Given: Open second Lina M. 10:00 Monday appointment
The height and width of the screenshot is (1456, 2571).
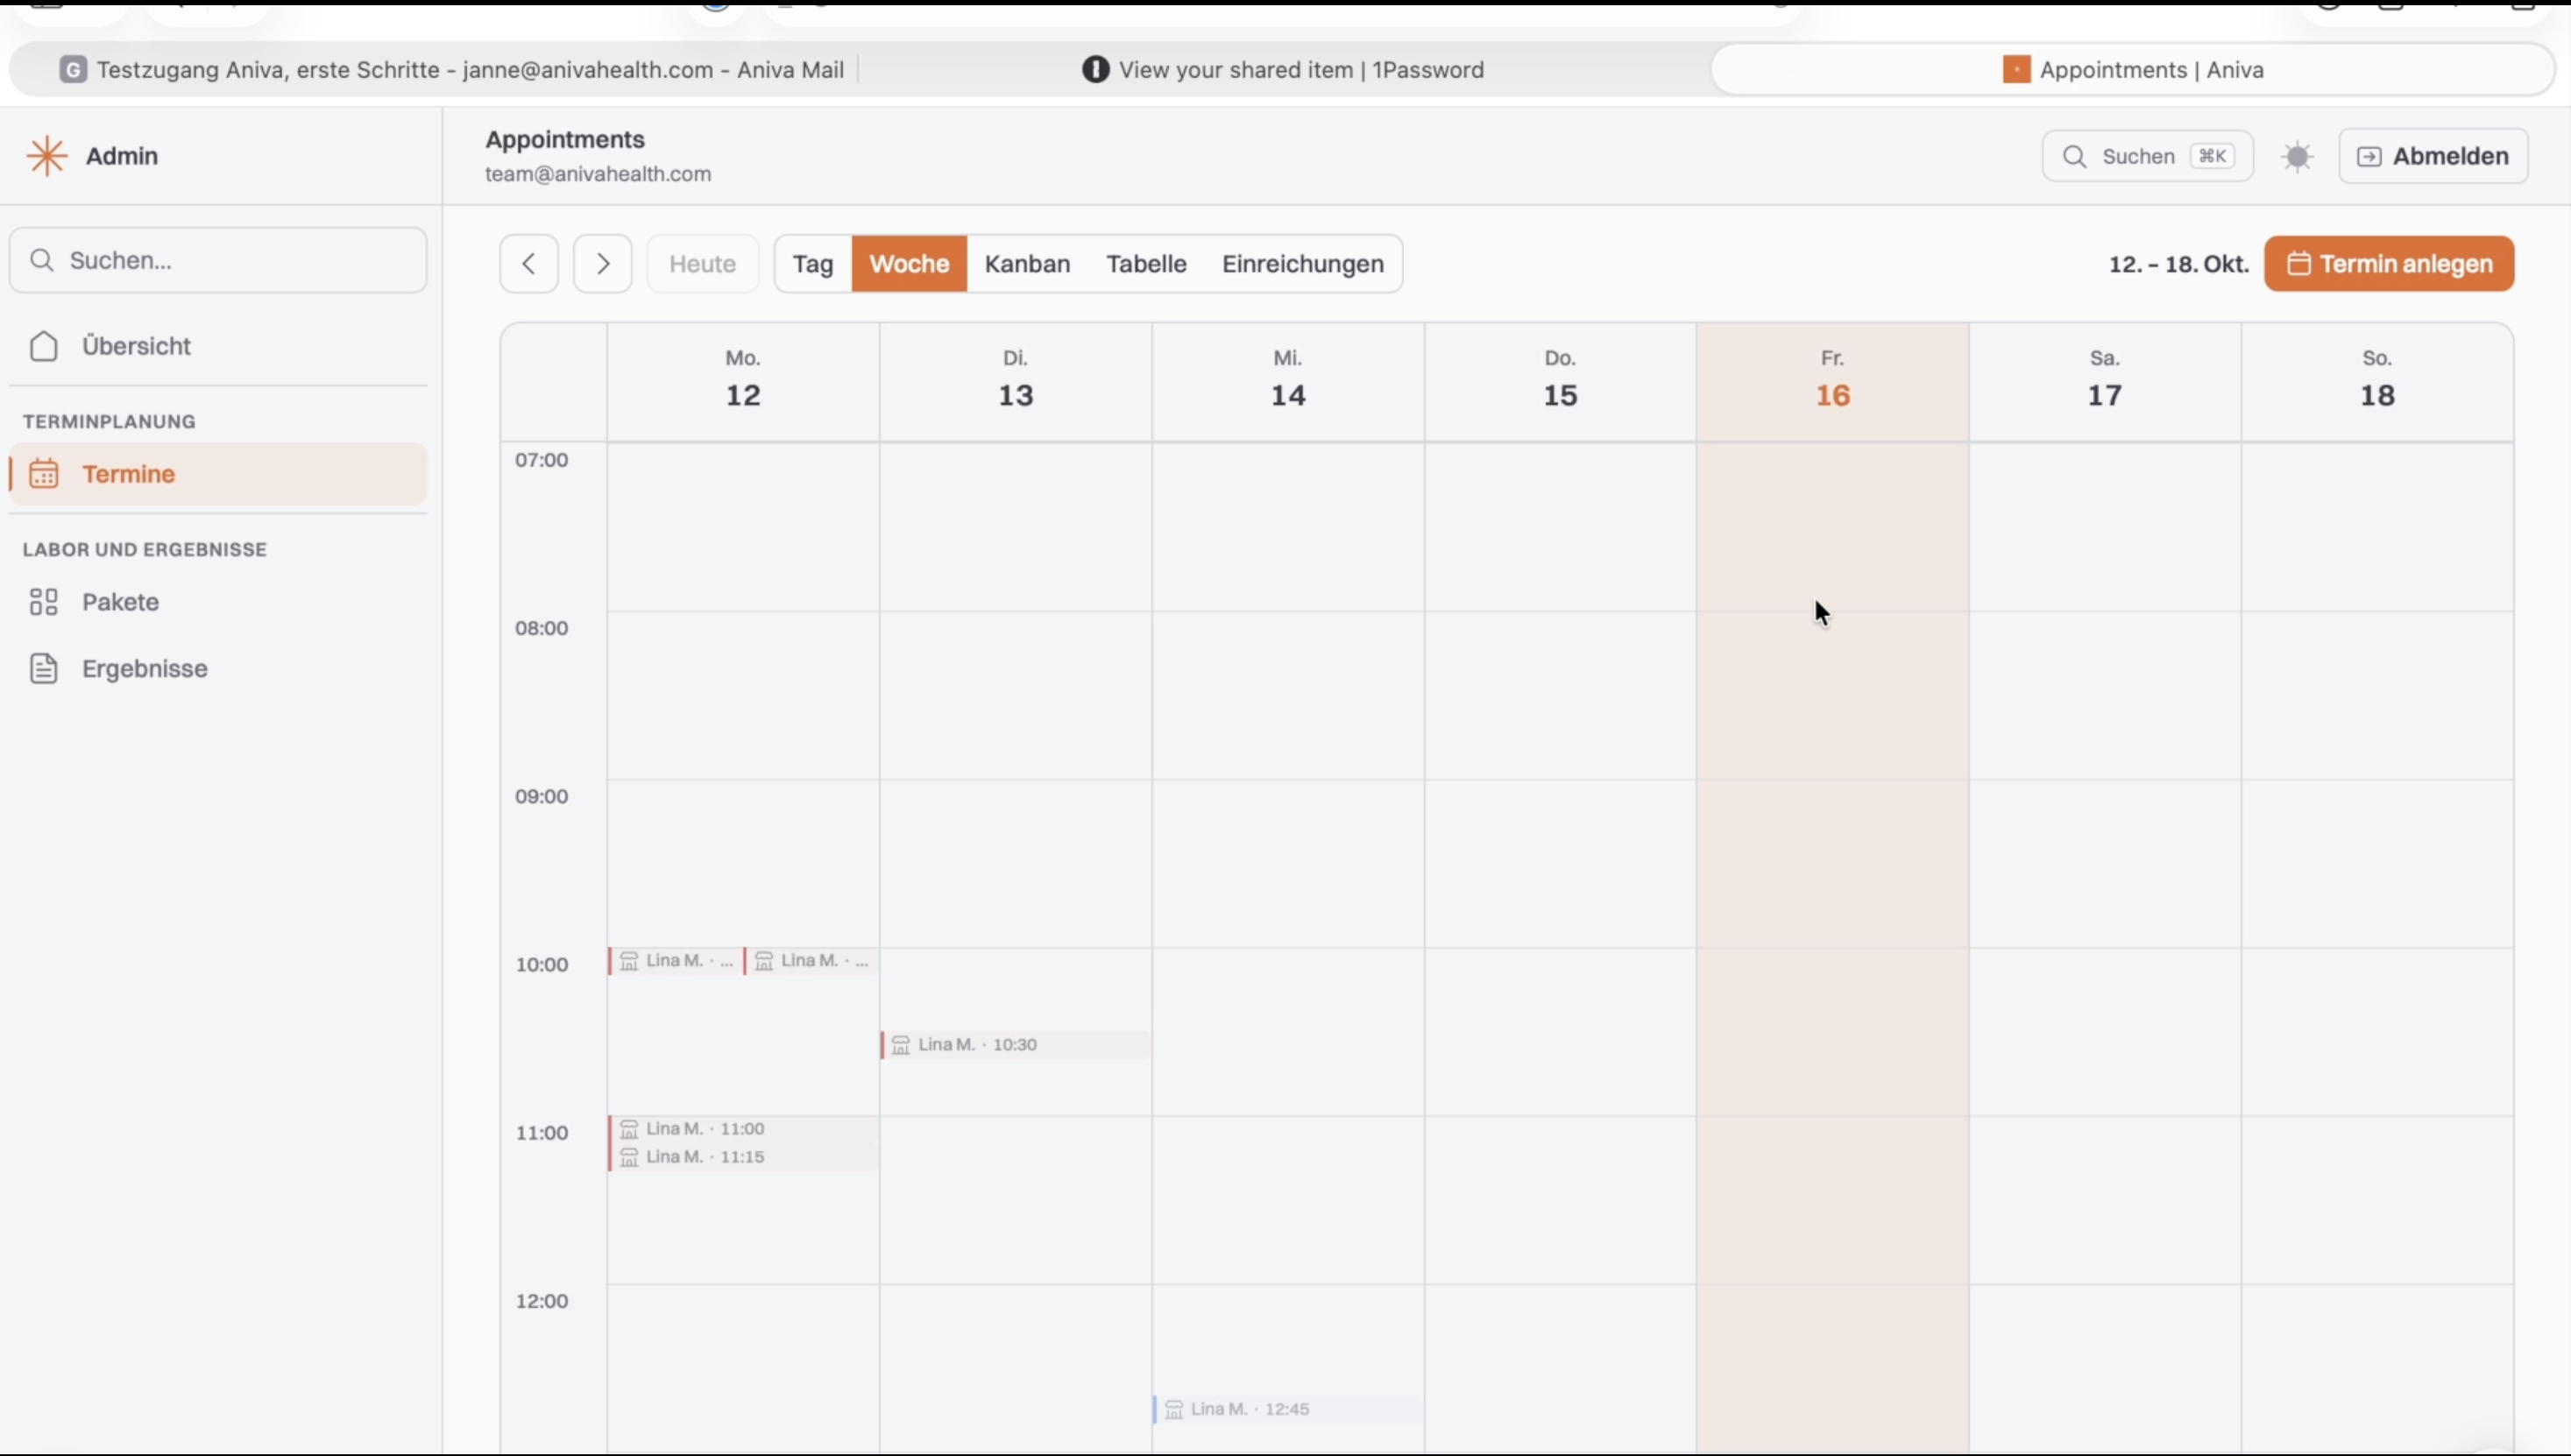Looking at the screenshot, I should pos(811,961).
